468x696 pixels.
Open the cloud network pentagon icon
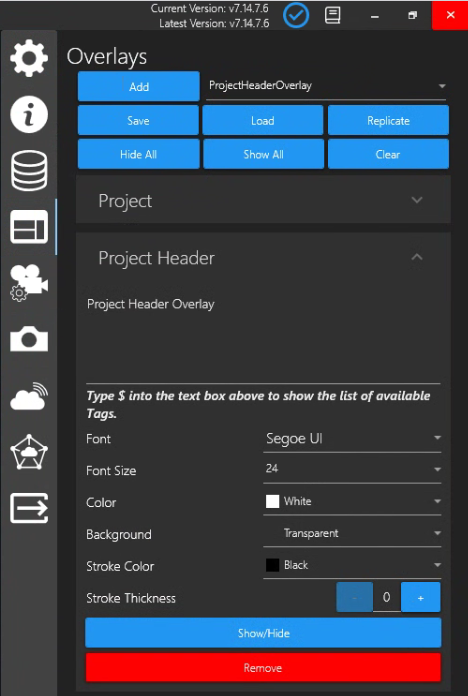coord(29,452)
